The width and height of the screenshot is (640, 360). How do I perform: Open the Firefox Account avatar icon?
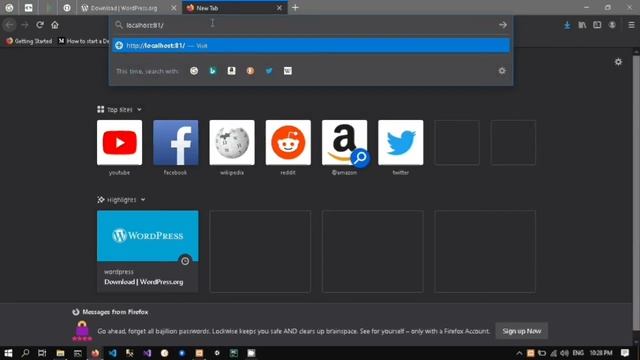(x=612, y=25)
